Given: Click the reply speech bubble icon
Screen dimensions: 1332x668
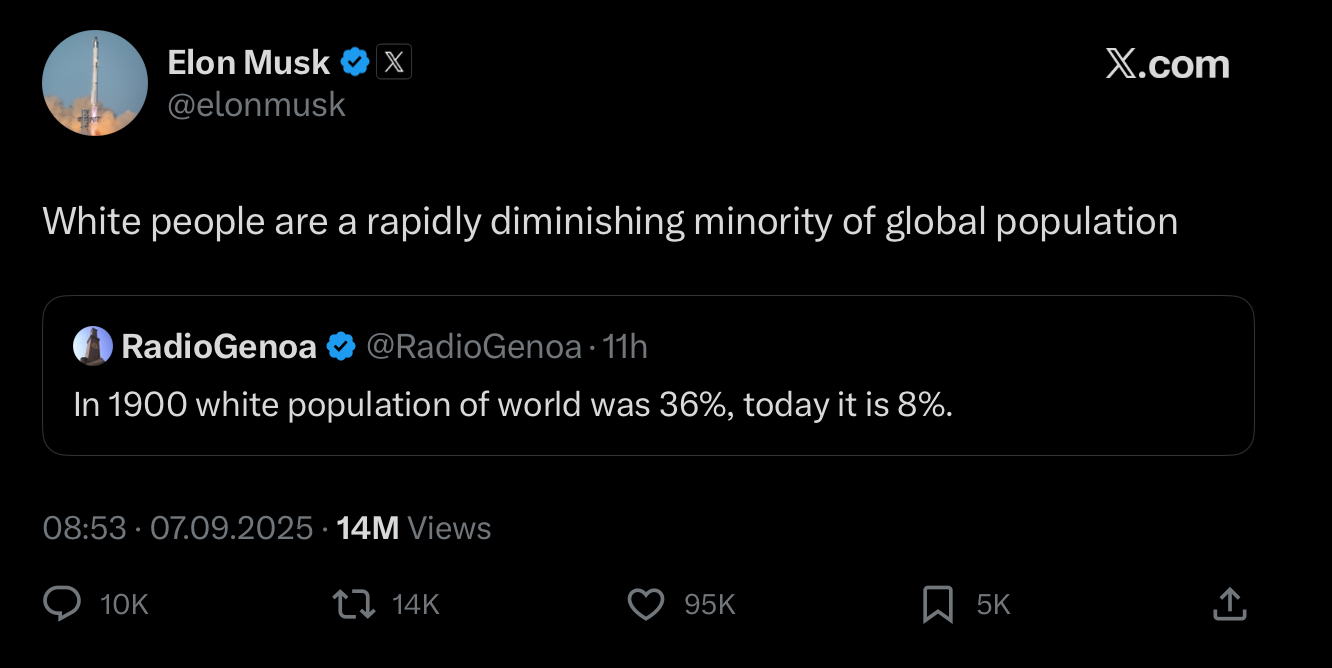Looking at the screenshot, I should pos(63,603).
